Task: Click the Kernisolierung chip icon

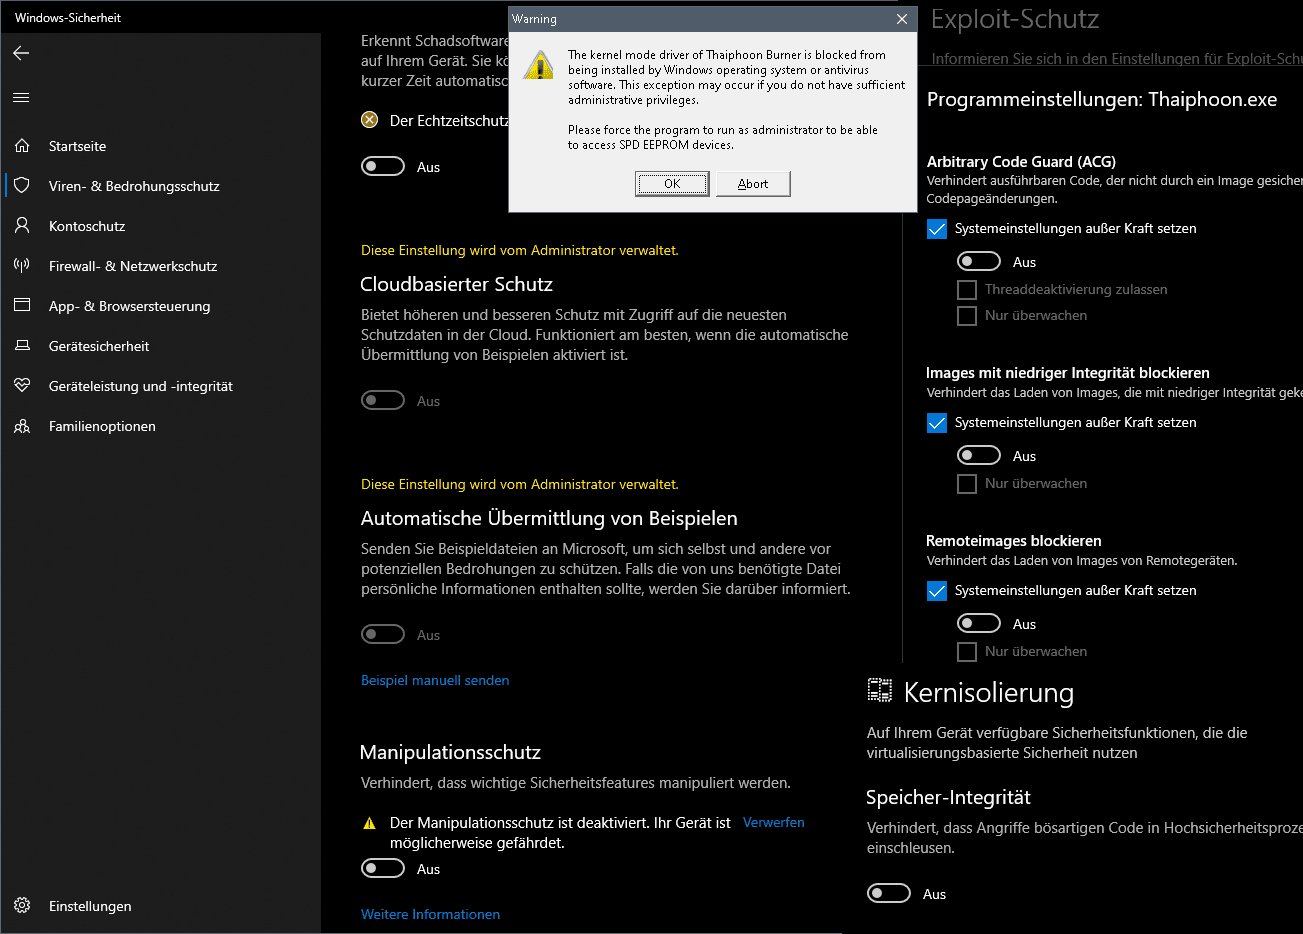Action: [x=880, y=690]
